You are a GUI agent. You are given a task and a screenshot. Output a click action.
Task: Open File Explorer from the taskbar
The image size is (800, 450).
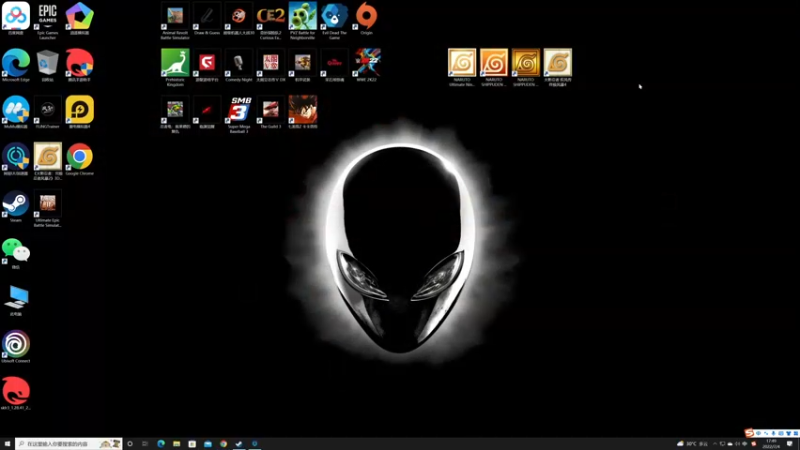click(x=177, y=444)
